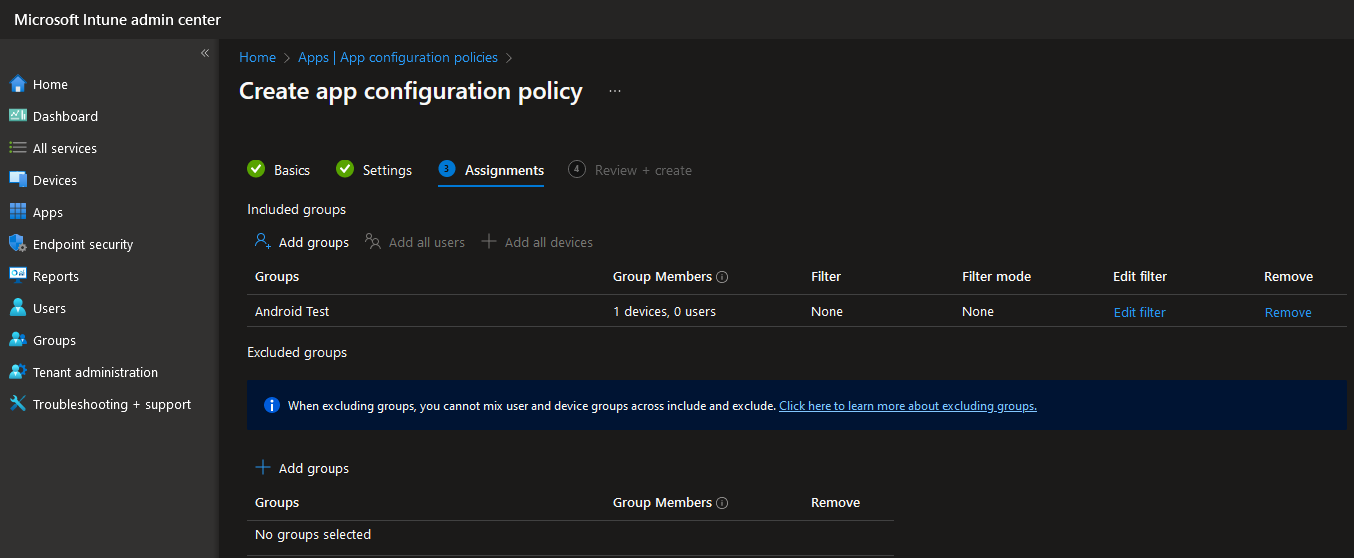Click Add groups under Included groups
The image size is (1354, 558).
[301, 242]
